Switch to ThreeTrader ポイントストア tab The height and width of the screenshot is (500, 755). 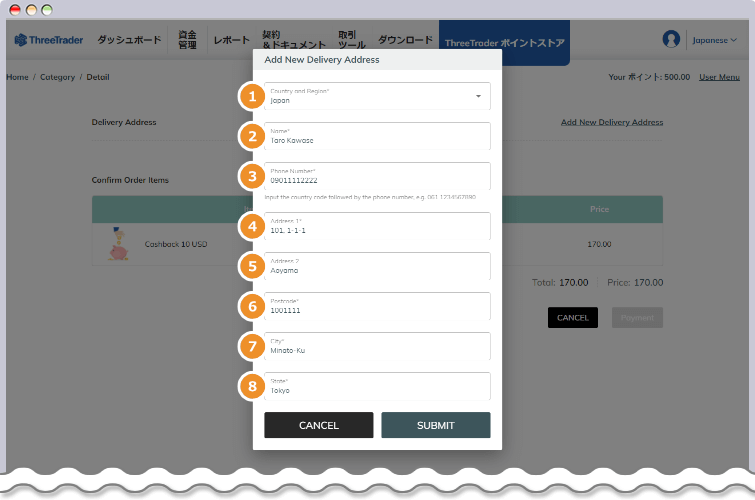[x=504, y=43]
